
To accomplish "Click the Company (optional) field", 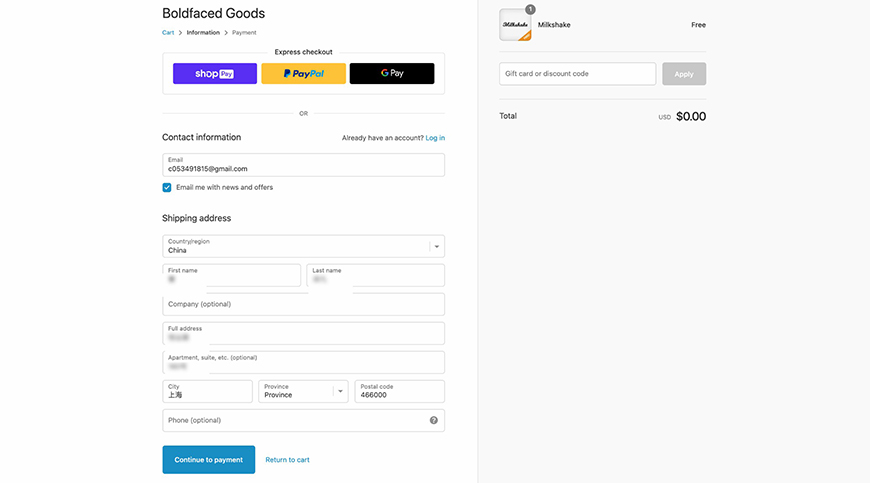I will click(304, 304).
